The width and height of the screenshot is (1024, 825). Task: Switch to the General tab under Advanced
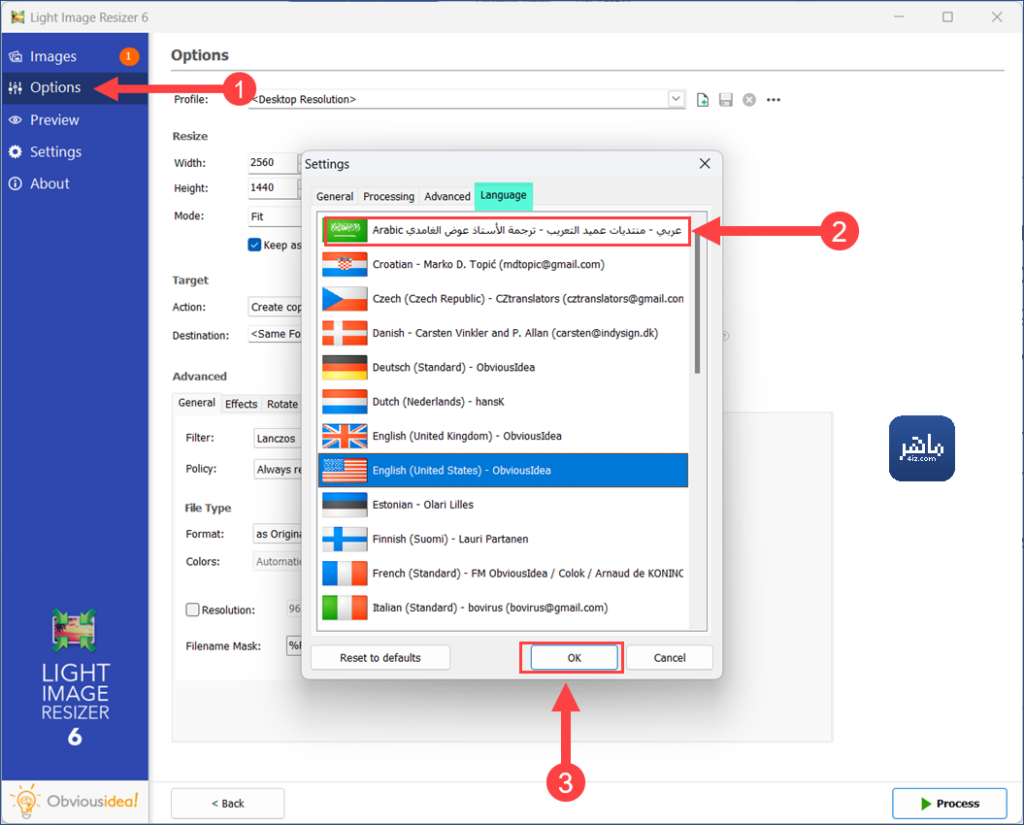coord(197,403)
